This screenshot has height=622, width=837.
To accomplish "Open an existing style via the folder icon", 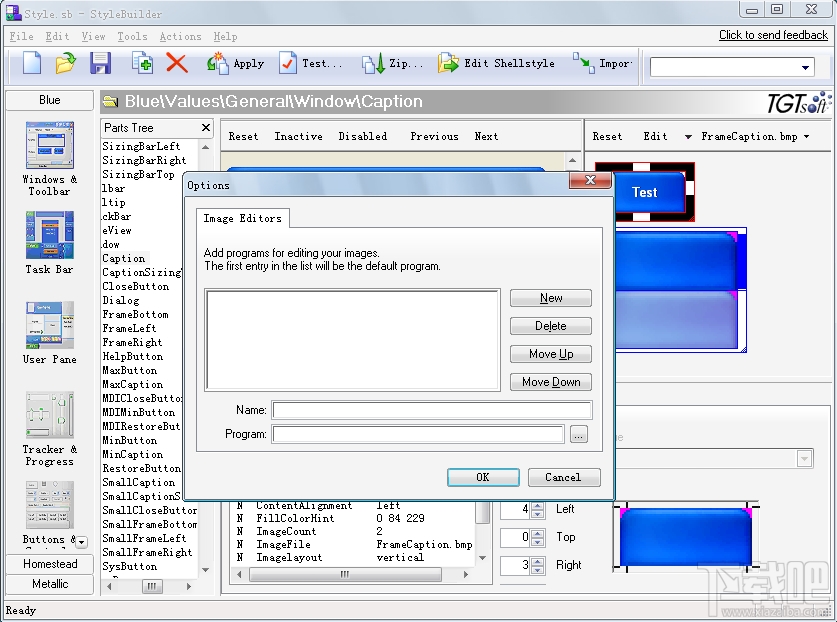I will coord(66,62).
